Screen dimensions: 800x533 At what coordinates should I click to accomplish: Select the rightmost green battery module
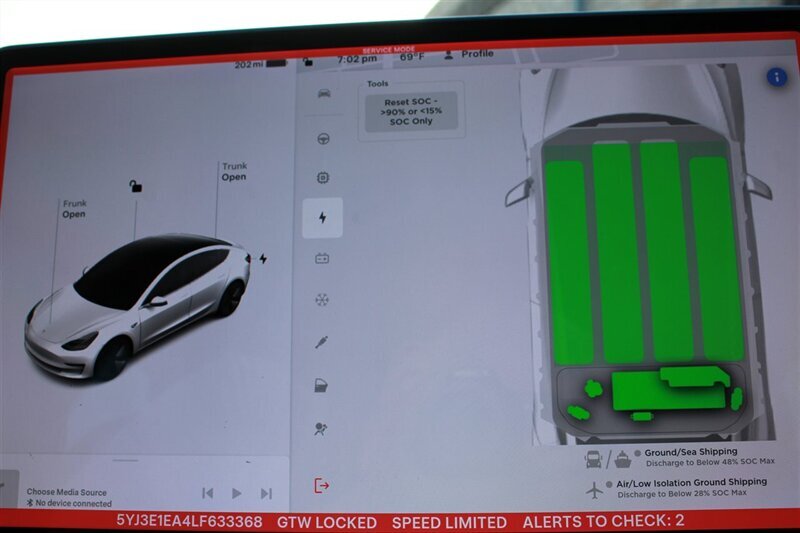coord(717,259)
